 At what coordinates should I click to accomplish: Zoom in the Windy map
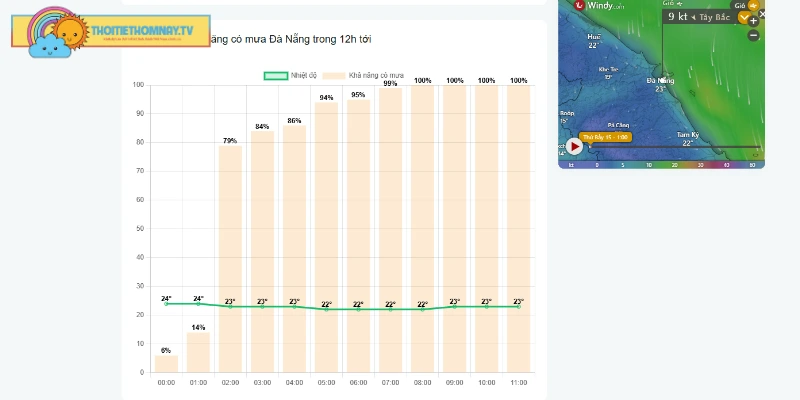(754, 21)
